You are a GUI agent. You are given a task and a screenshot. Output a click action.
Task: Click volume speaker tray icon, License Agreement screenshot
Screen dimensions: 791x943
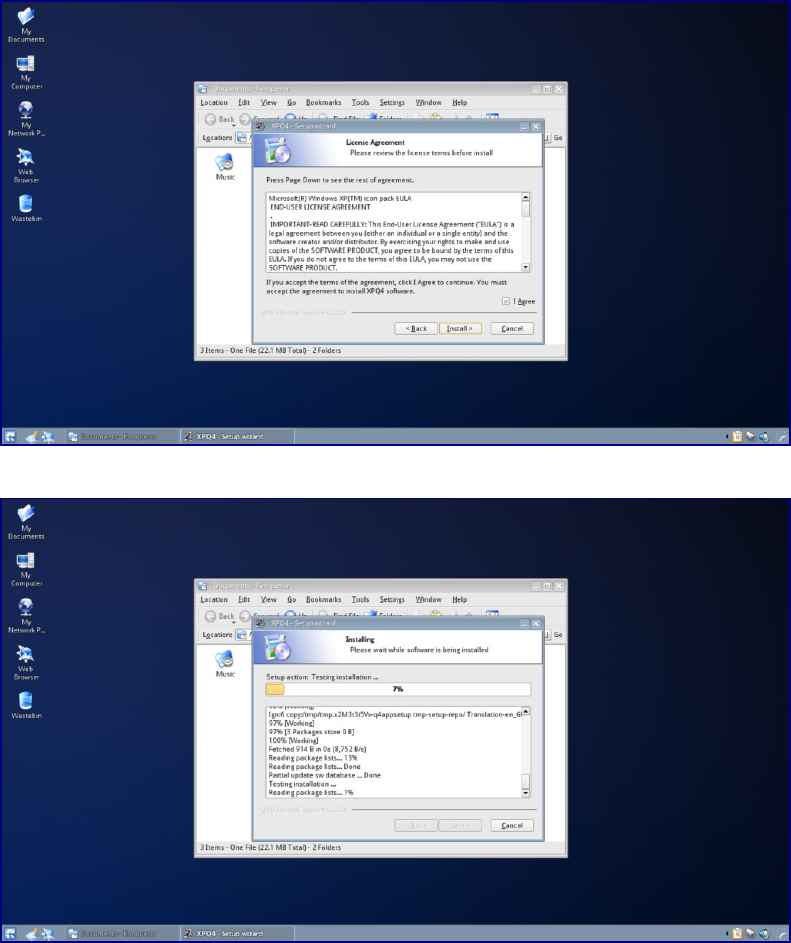(764, 437)
